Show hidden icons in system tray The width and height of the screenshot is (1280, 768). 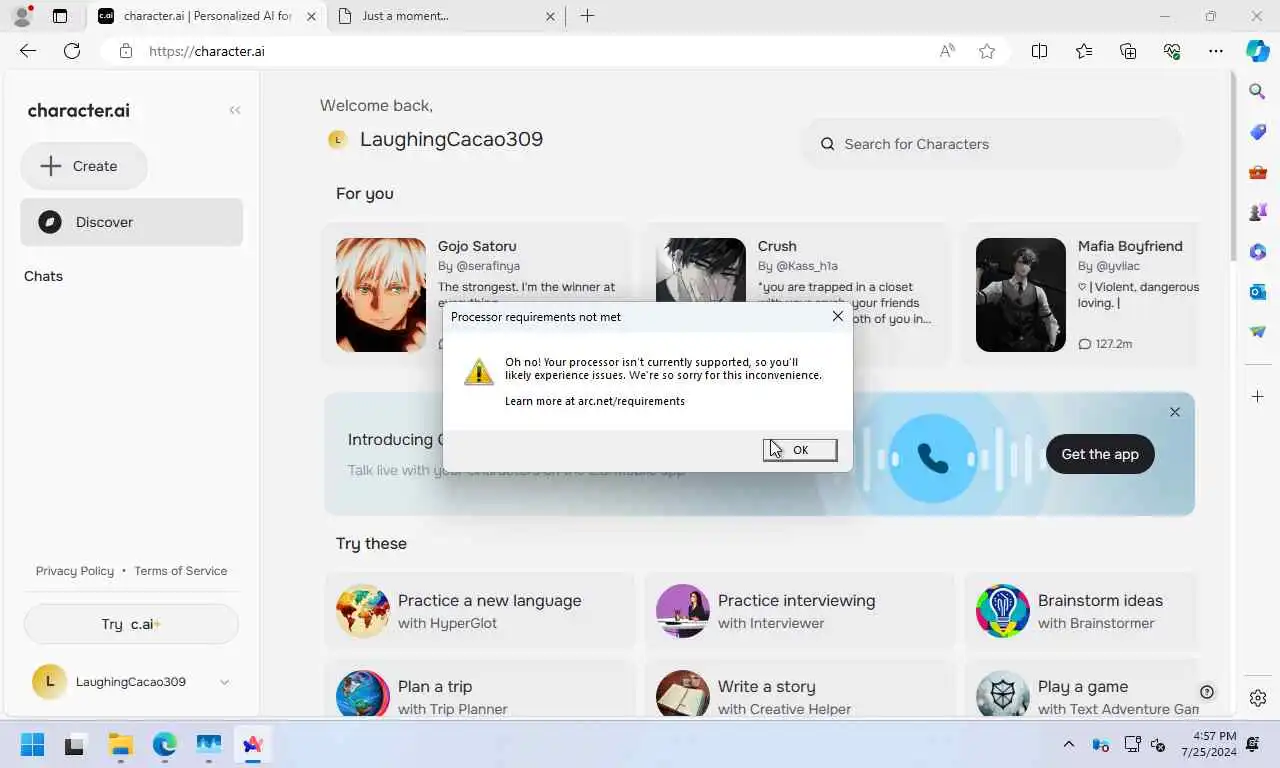coord(1069,745)
